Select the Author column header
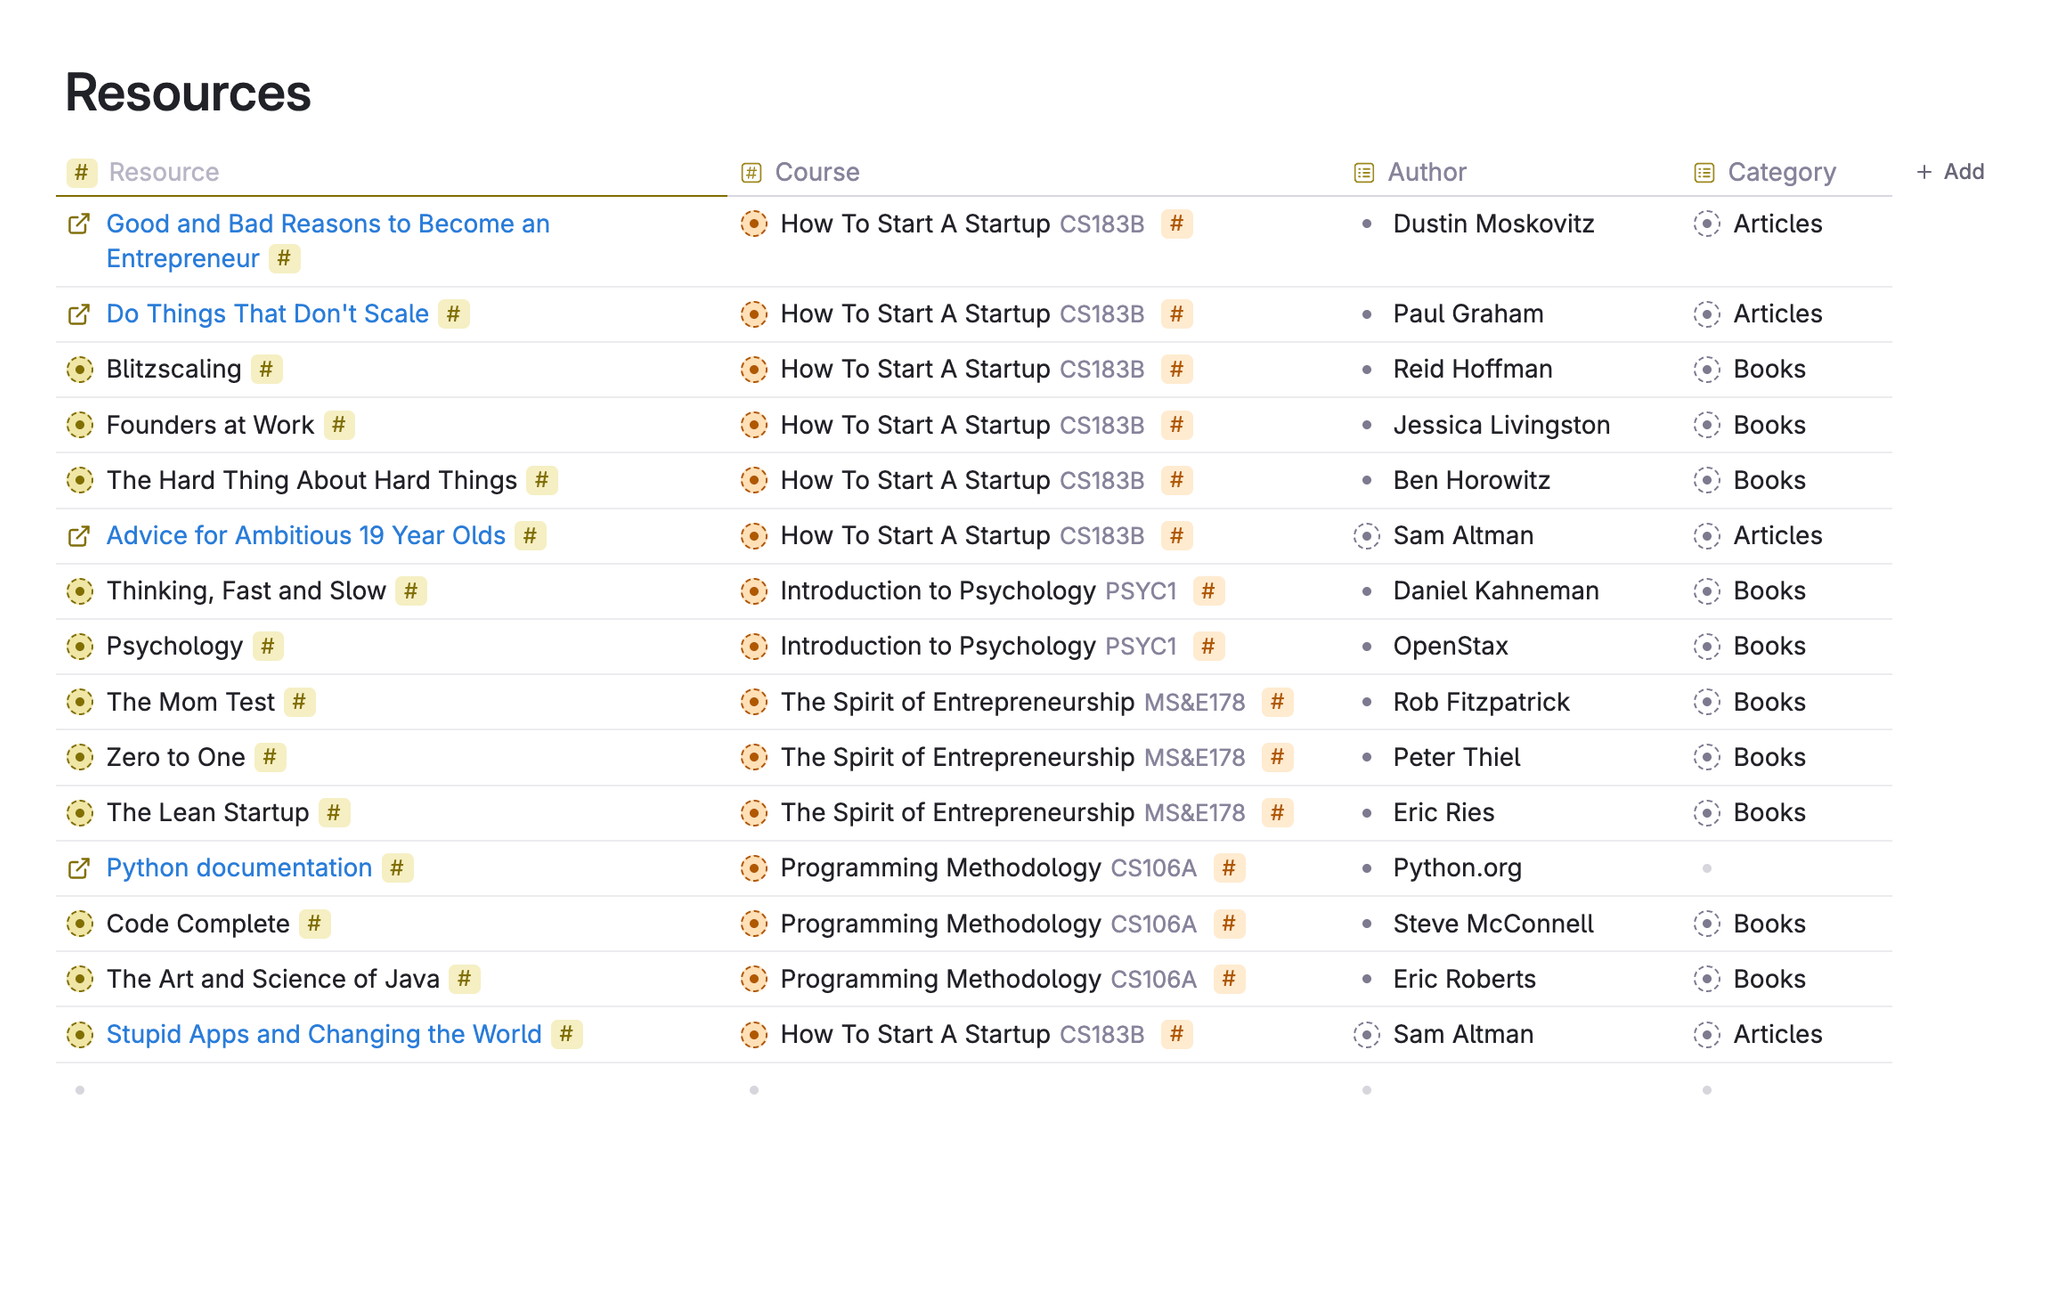2048x1311 pixels. tap(1427, 172)
